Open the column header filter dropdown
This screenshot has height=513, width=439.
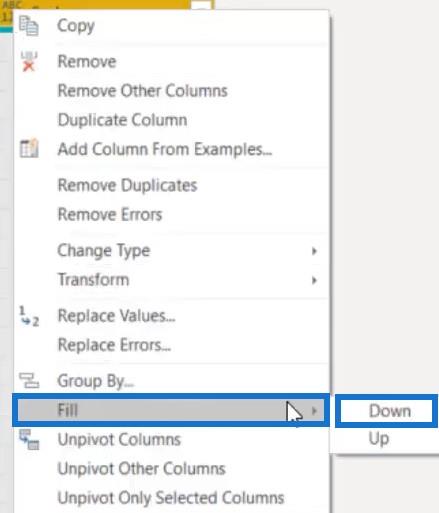click(x=202, y=5)
